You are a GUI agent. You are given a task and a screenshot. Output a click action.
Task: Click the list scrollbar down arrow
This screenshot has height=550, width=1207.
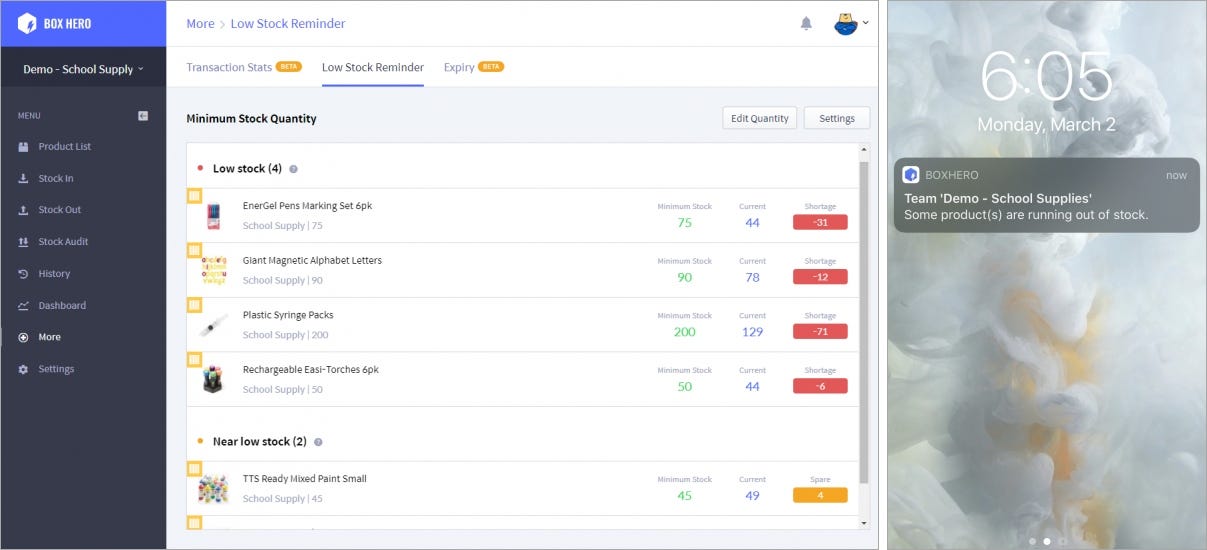[864, 523]
